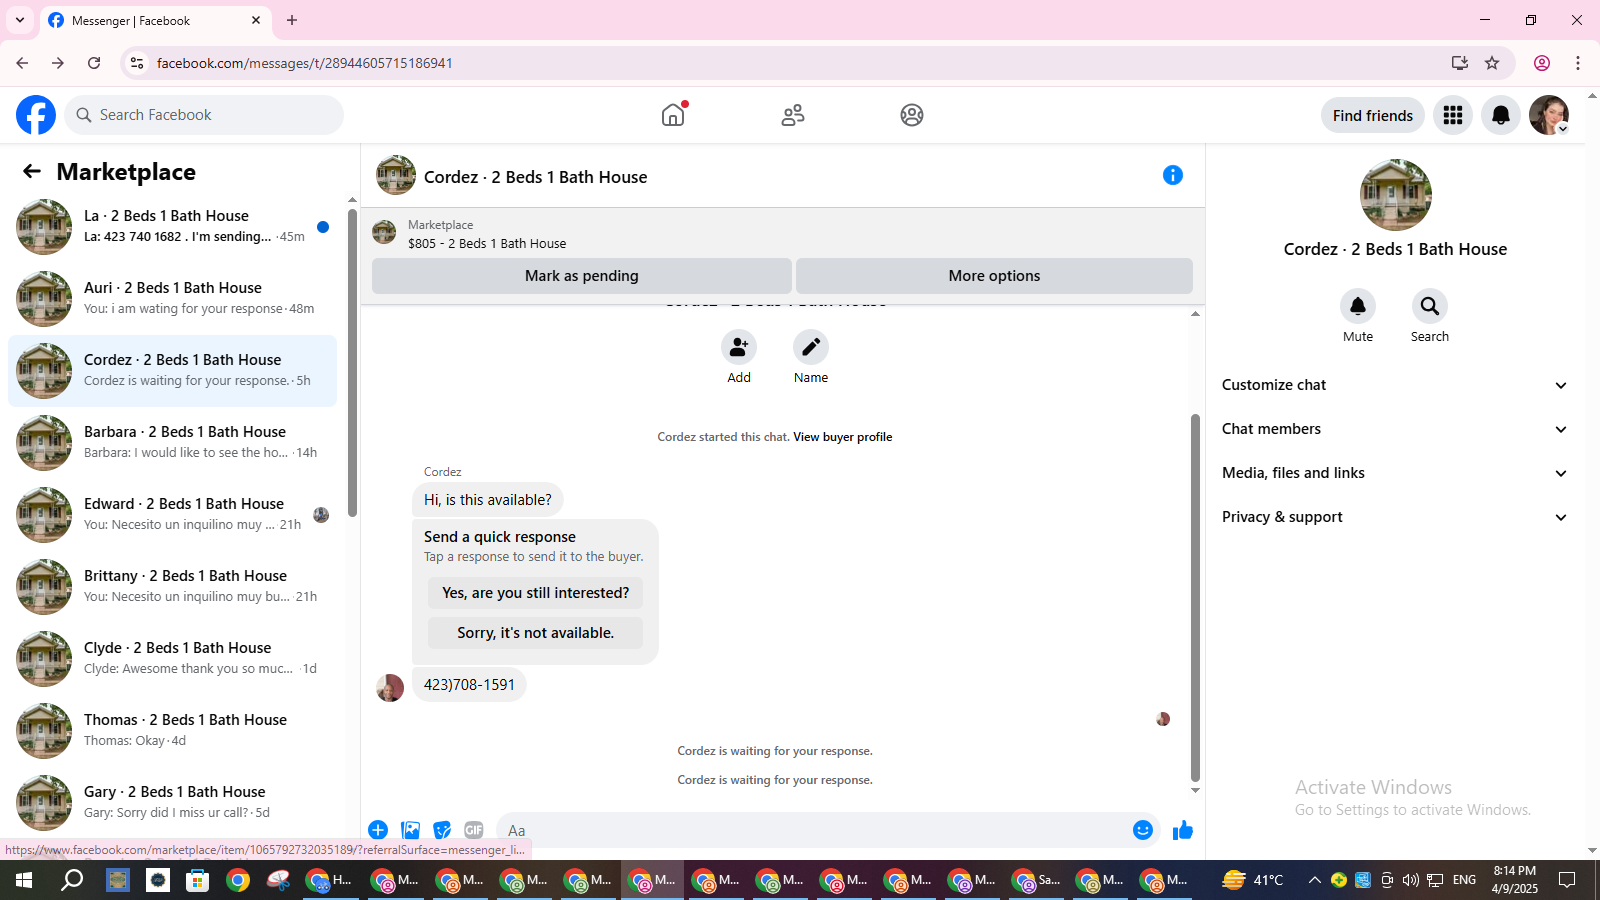Open the emoji picker
The width and height of the screenshot is (1600, 900).
[x=1143, y=830]
